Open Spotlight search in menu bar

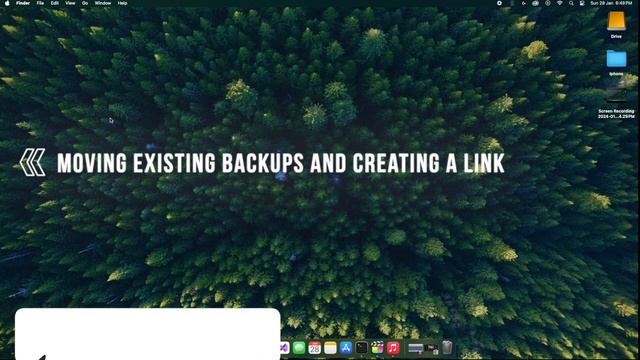(x=571, y=3)
